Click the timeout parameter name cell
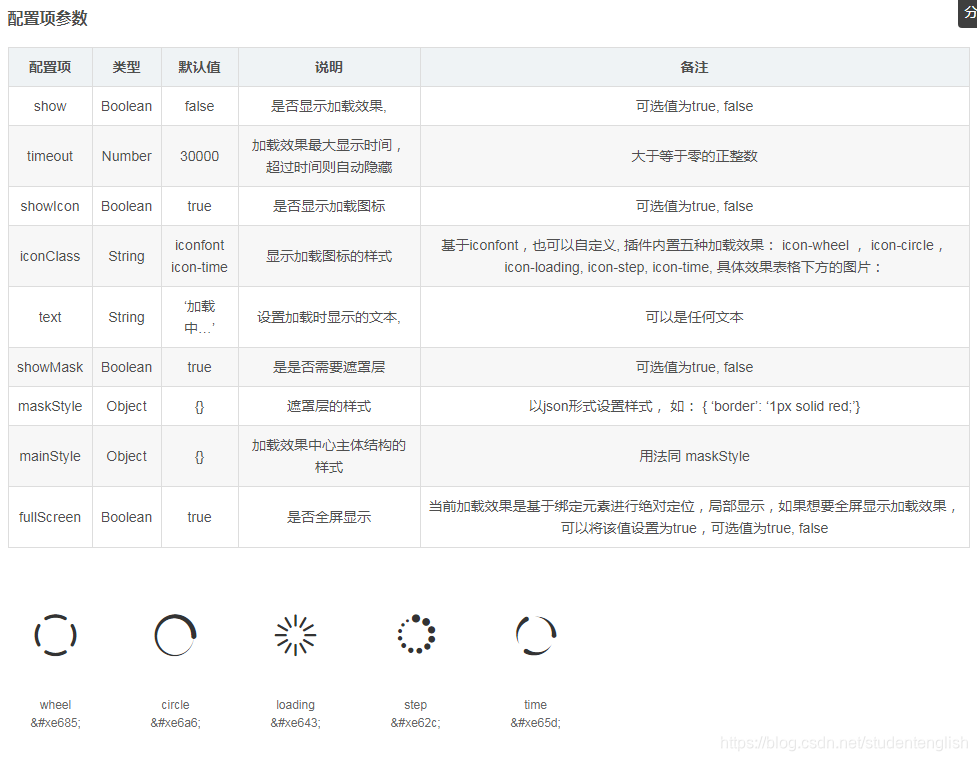 click(x=49, y=156)
